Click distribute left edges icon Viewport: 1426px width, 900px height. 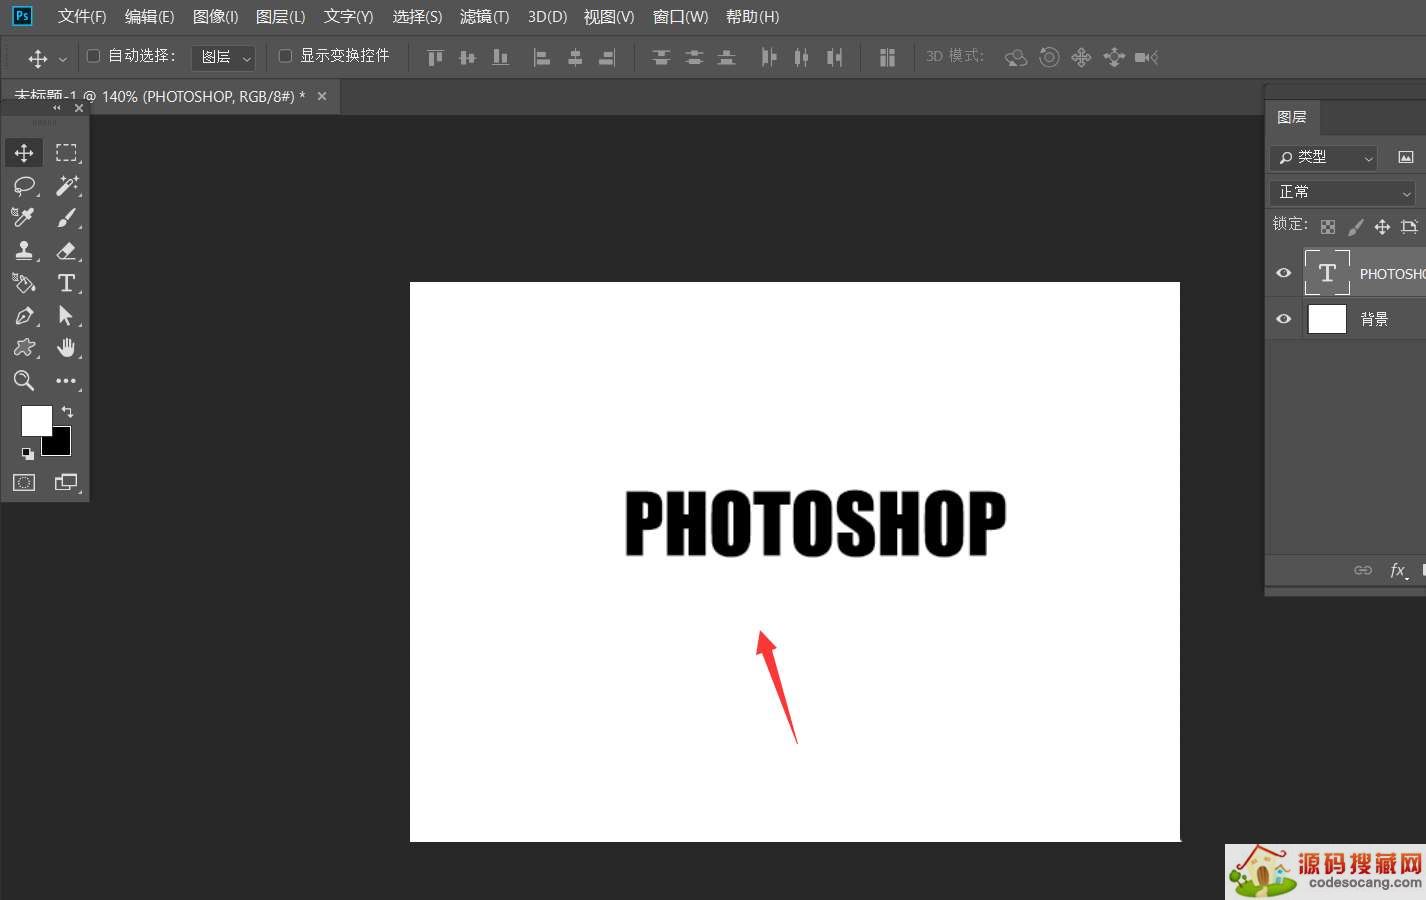[768, 58]
